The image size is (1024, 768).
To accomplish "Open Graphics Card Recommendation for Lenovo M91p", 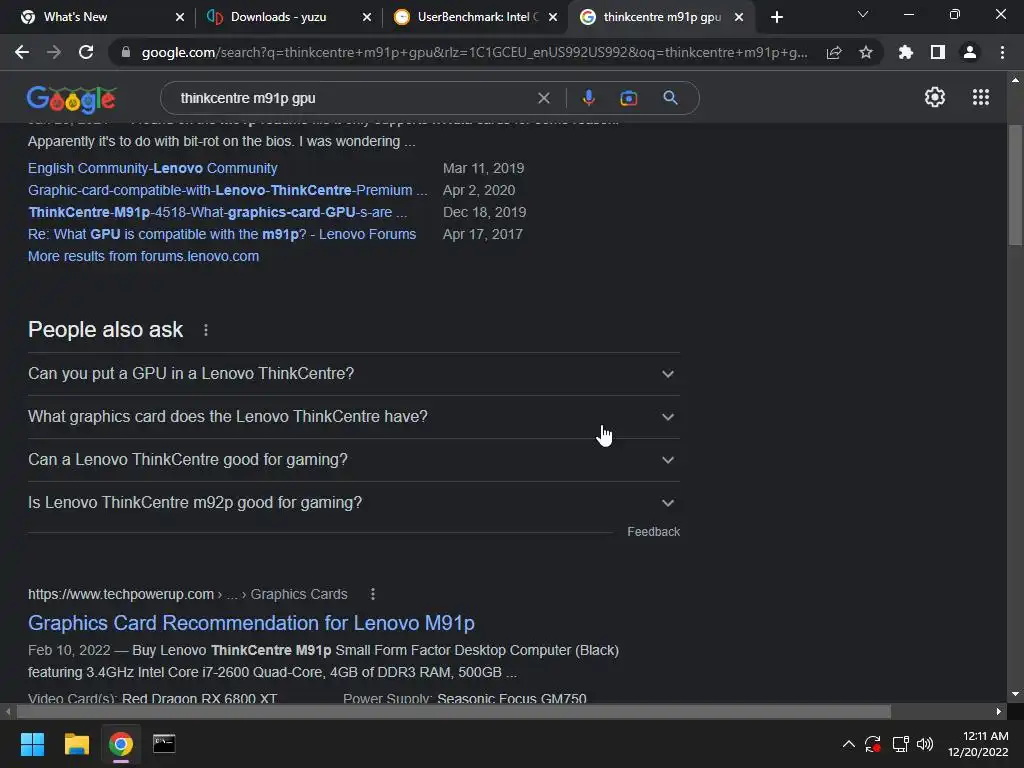I will tap(251, 623).
